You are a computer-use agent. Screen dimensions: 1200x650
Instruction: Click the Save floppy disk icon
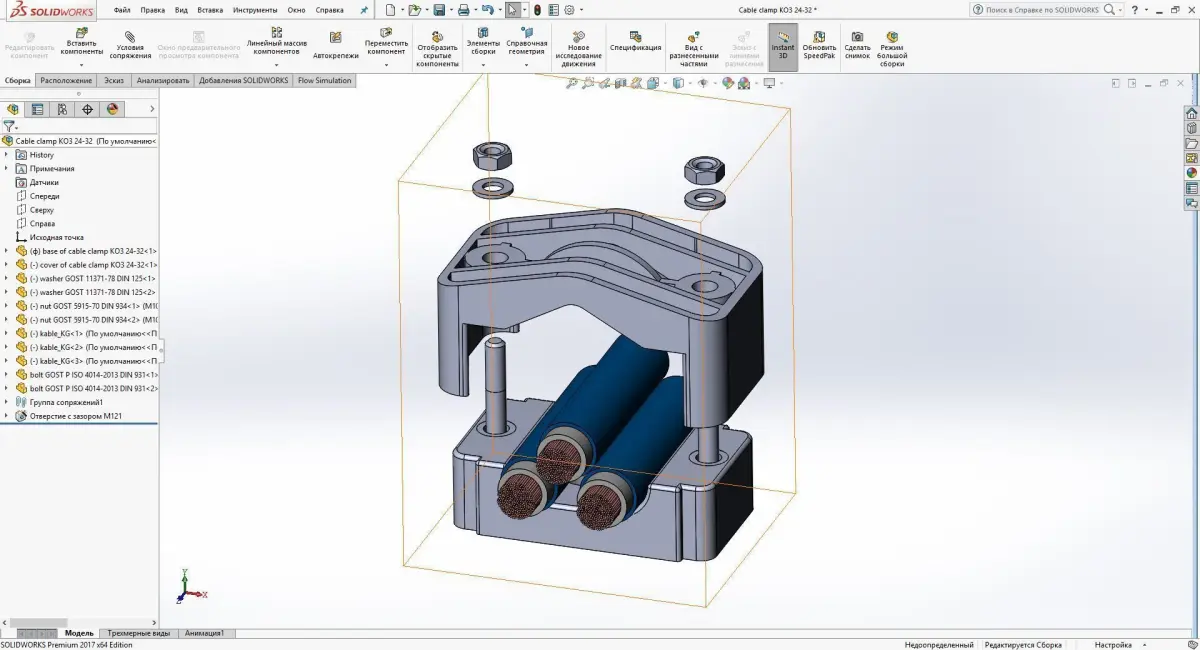point(439,10)
